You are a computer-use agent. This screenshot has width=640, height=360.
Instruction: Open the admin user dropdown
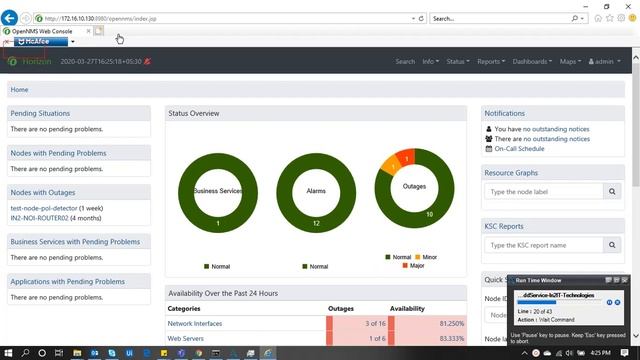pos(604,61)
